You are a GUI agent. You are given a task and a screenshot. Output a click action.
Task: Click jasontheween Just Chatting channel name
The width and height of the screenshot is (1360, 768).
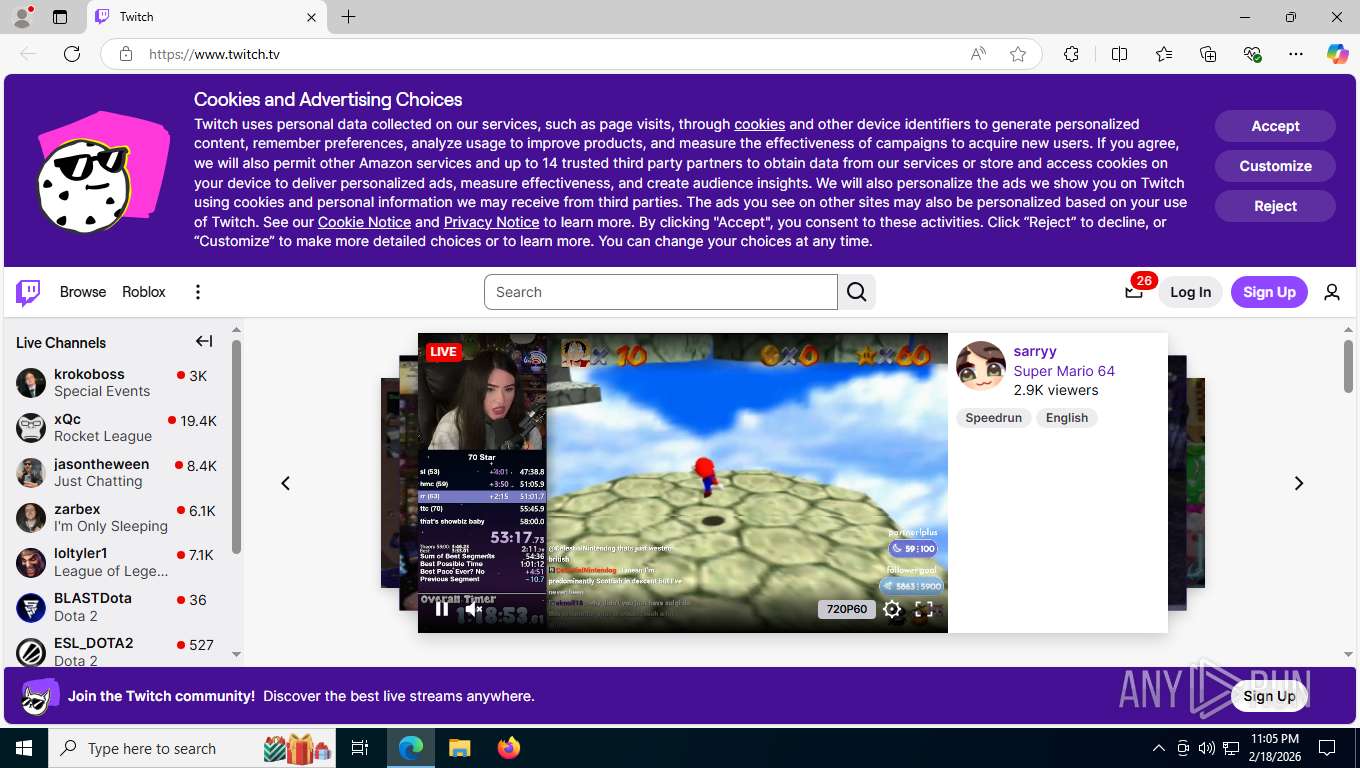click(101, 464)
